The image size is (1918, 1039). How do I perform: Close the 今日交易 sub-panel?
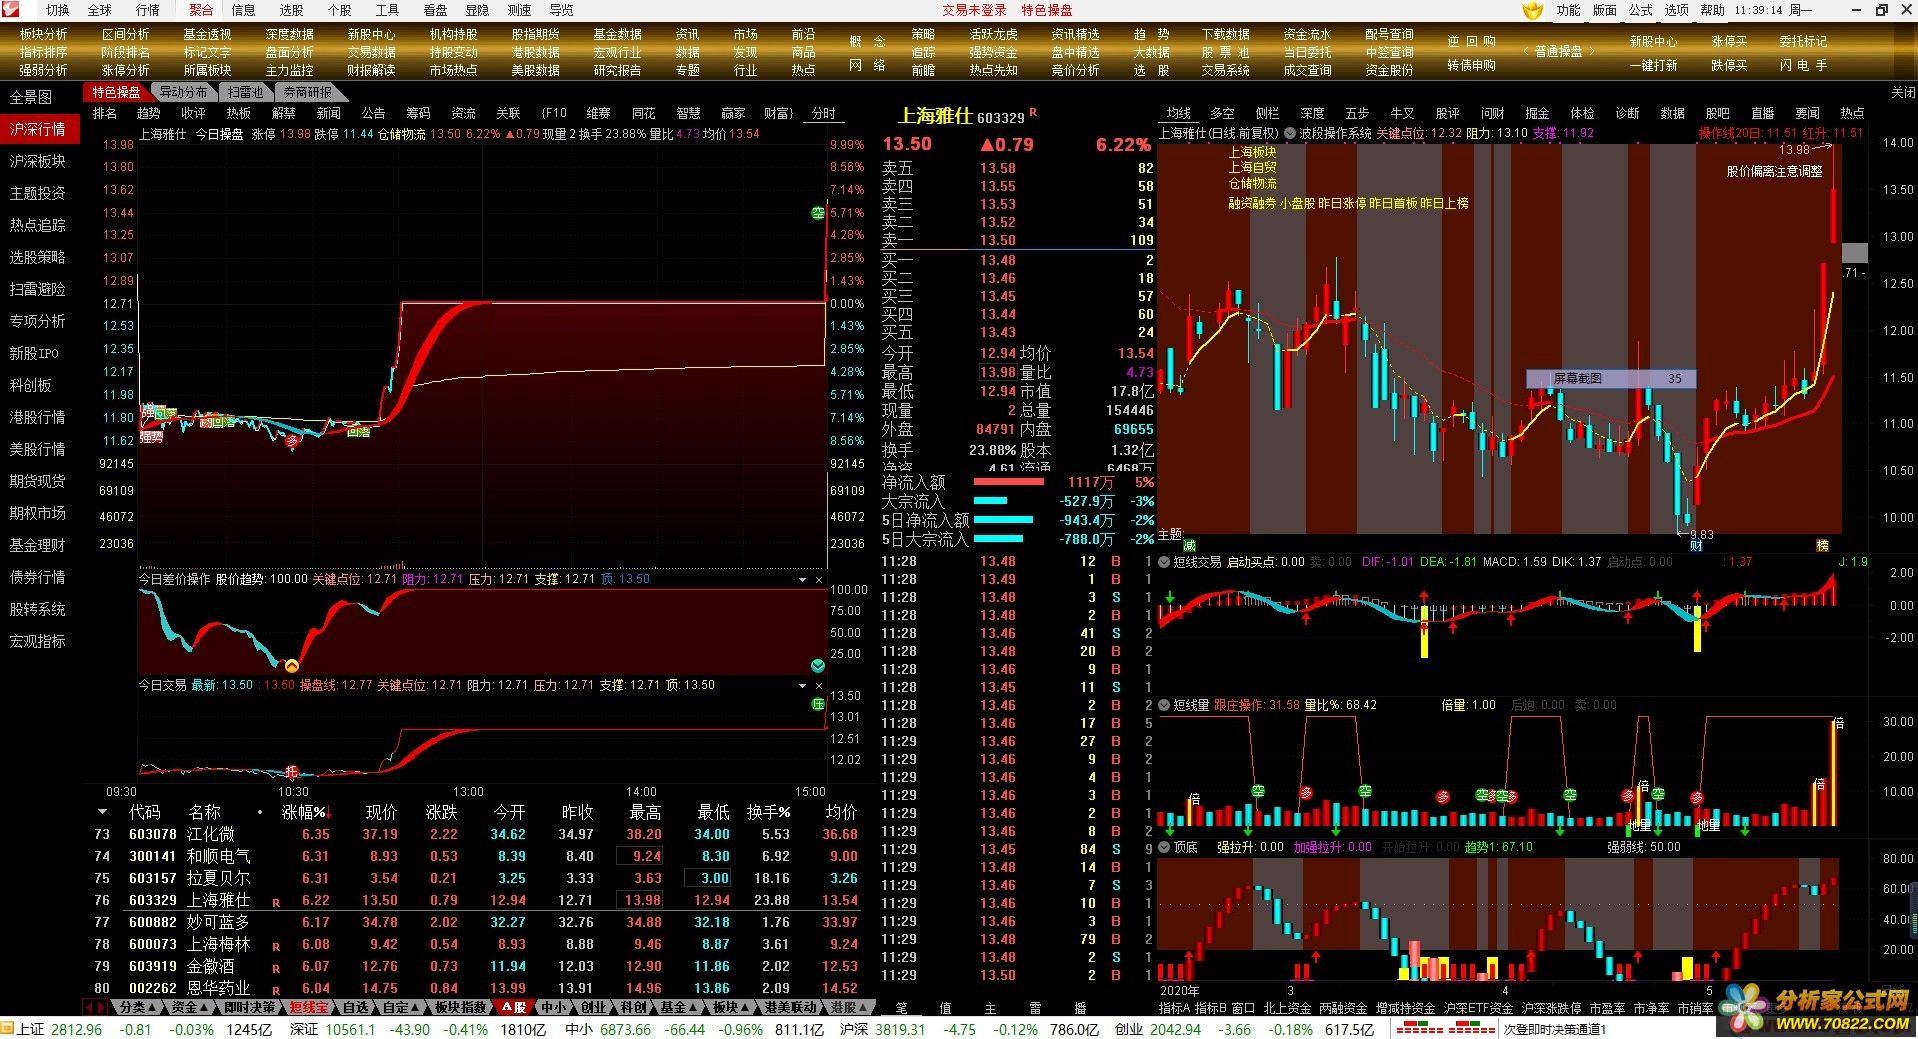(x=819, y=686)
